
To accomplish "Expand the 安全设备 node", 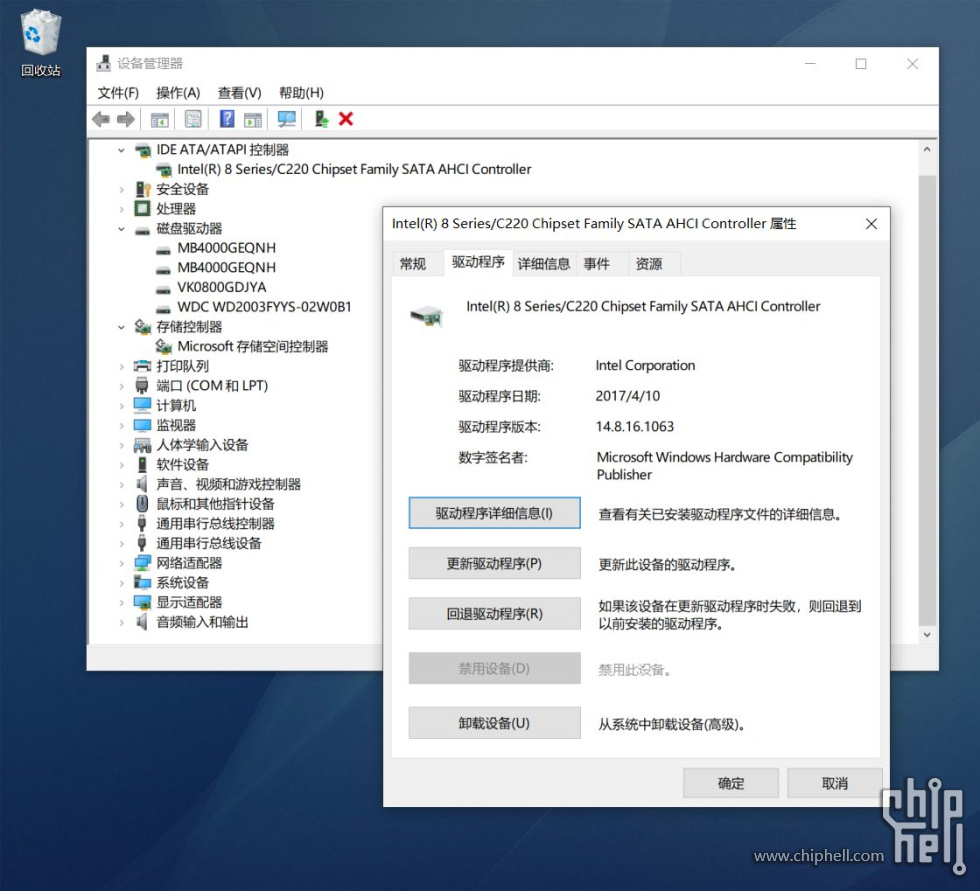I will click(121, 189).
